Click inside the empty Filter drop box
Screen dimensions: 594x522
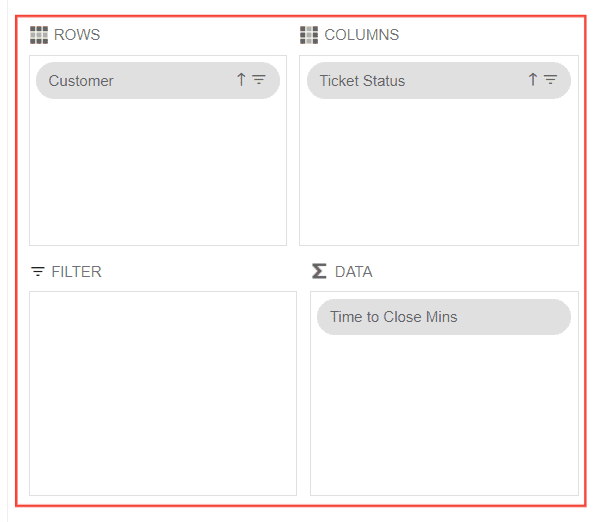163,394
